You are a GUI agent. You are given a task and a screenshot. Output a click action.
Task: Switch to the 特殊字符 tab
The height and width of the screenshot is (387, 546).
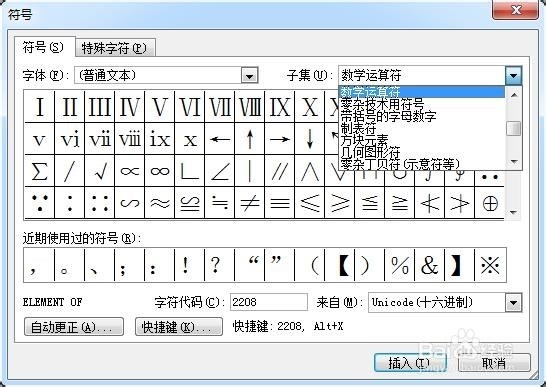click(x=115, y=48)
